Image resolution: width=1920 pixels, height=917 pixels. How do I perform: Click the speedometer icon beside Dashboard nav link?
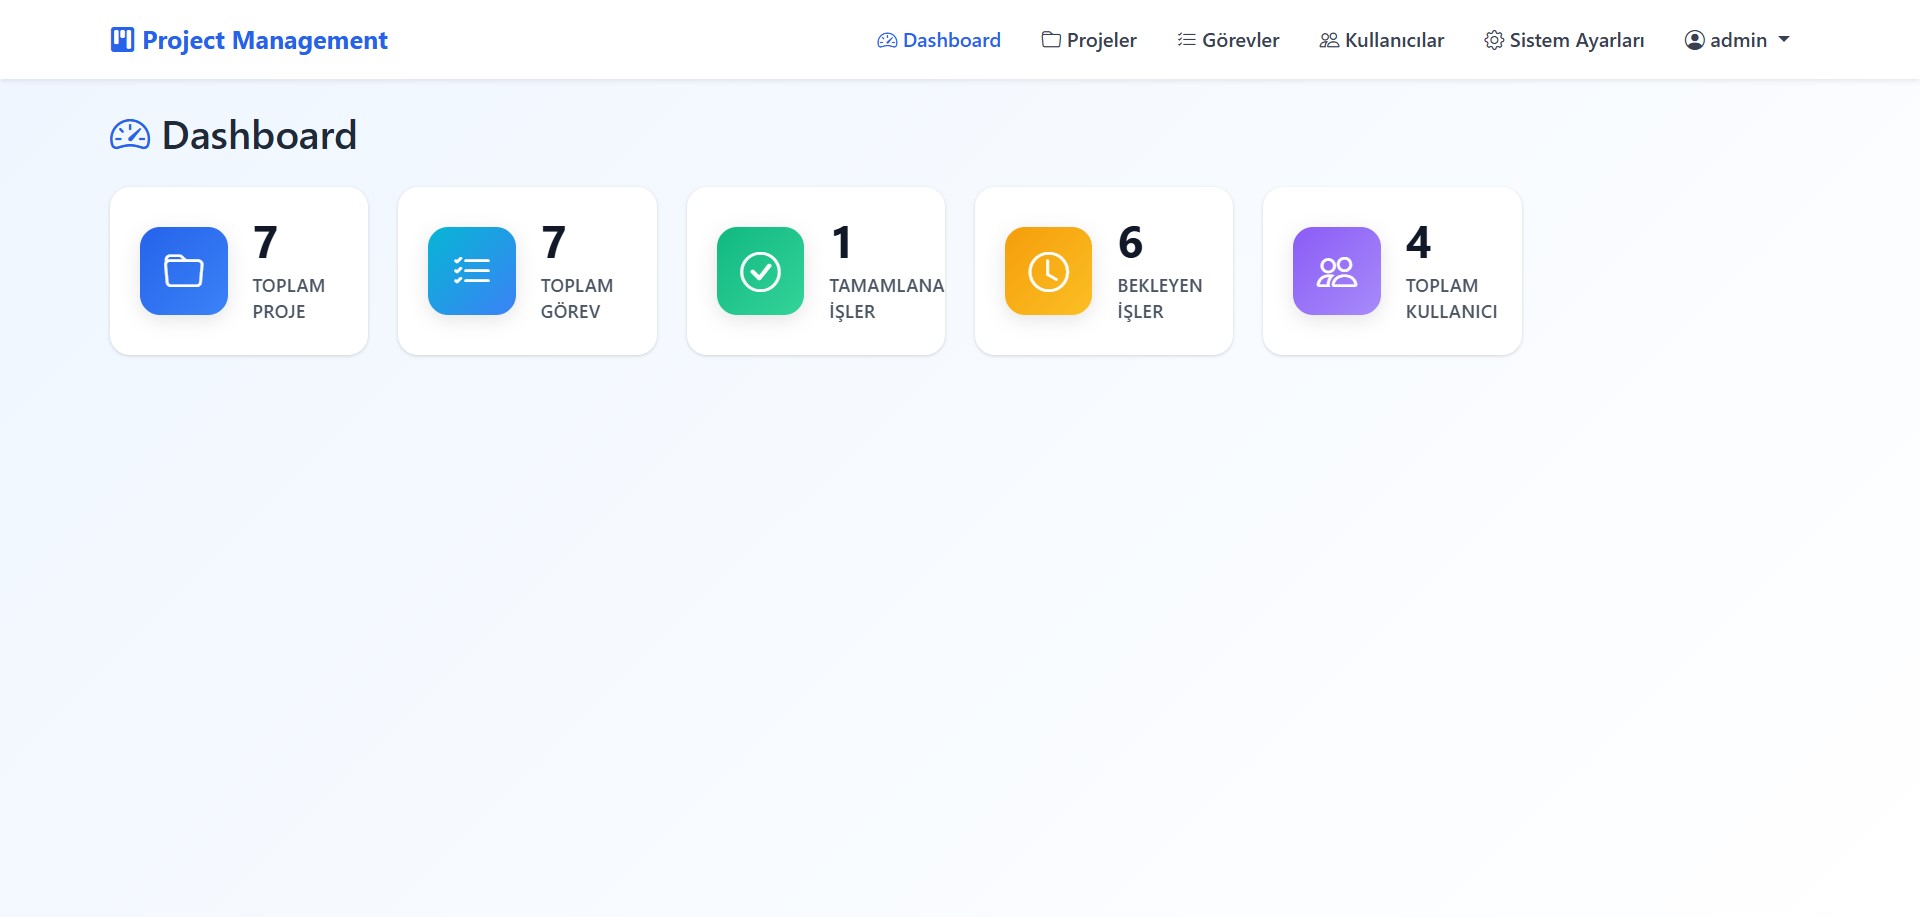[x=887, y=40]
